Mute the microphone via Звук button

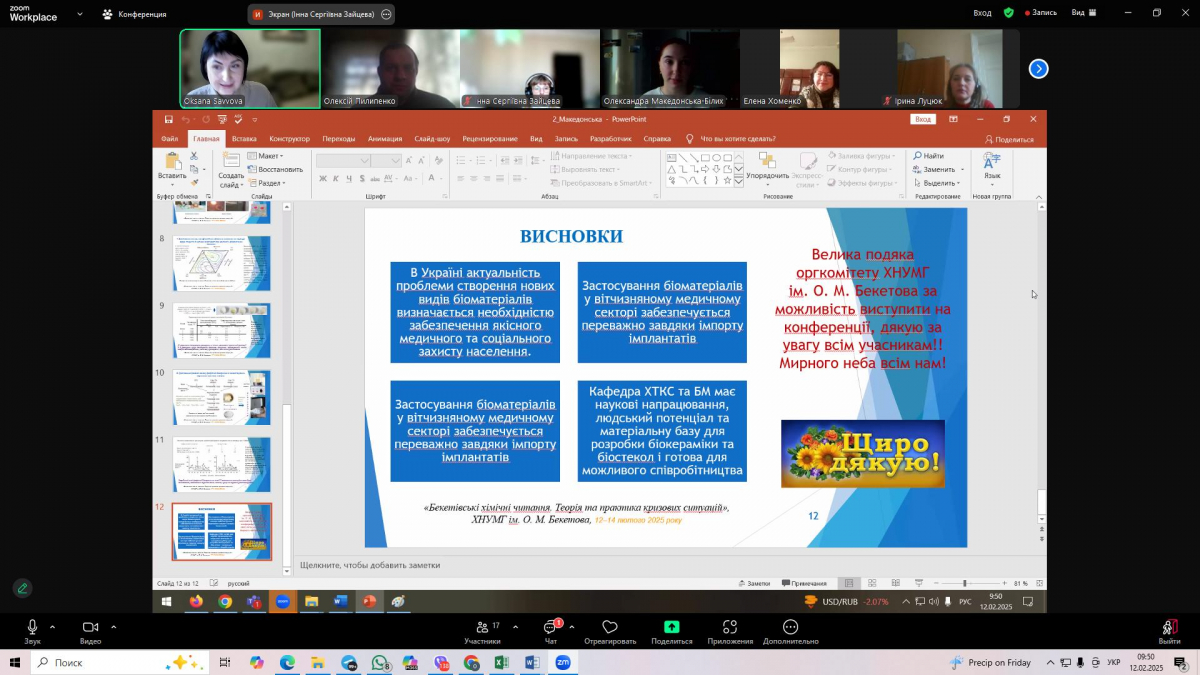32,628
